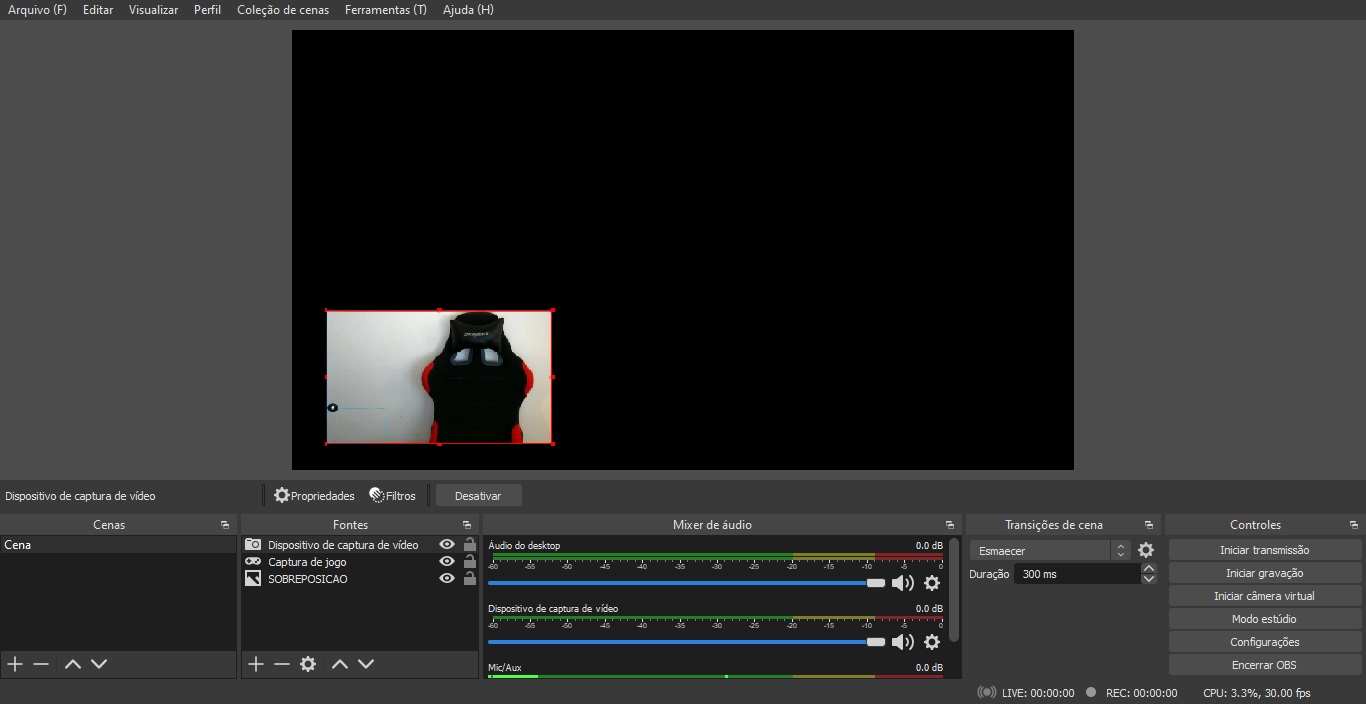Open scene transition properties gear icon
The height and width of the screenshot is (704, 1366).
click(1146, 550)
